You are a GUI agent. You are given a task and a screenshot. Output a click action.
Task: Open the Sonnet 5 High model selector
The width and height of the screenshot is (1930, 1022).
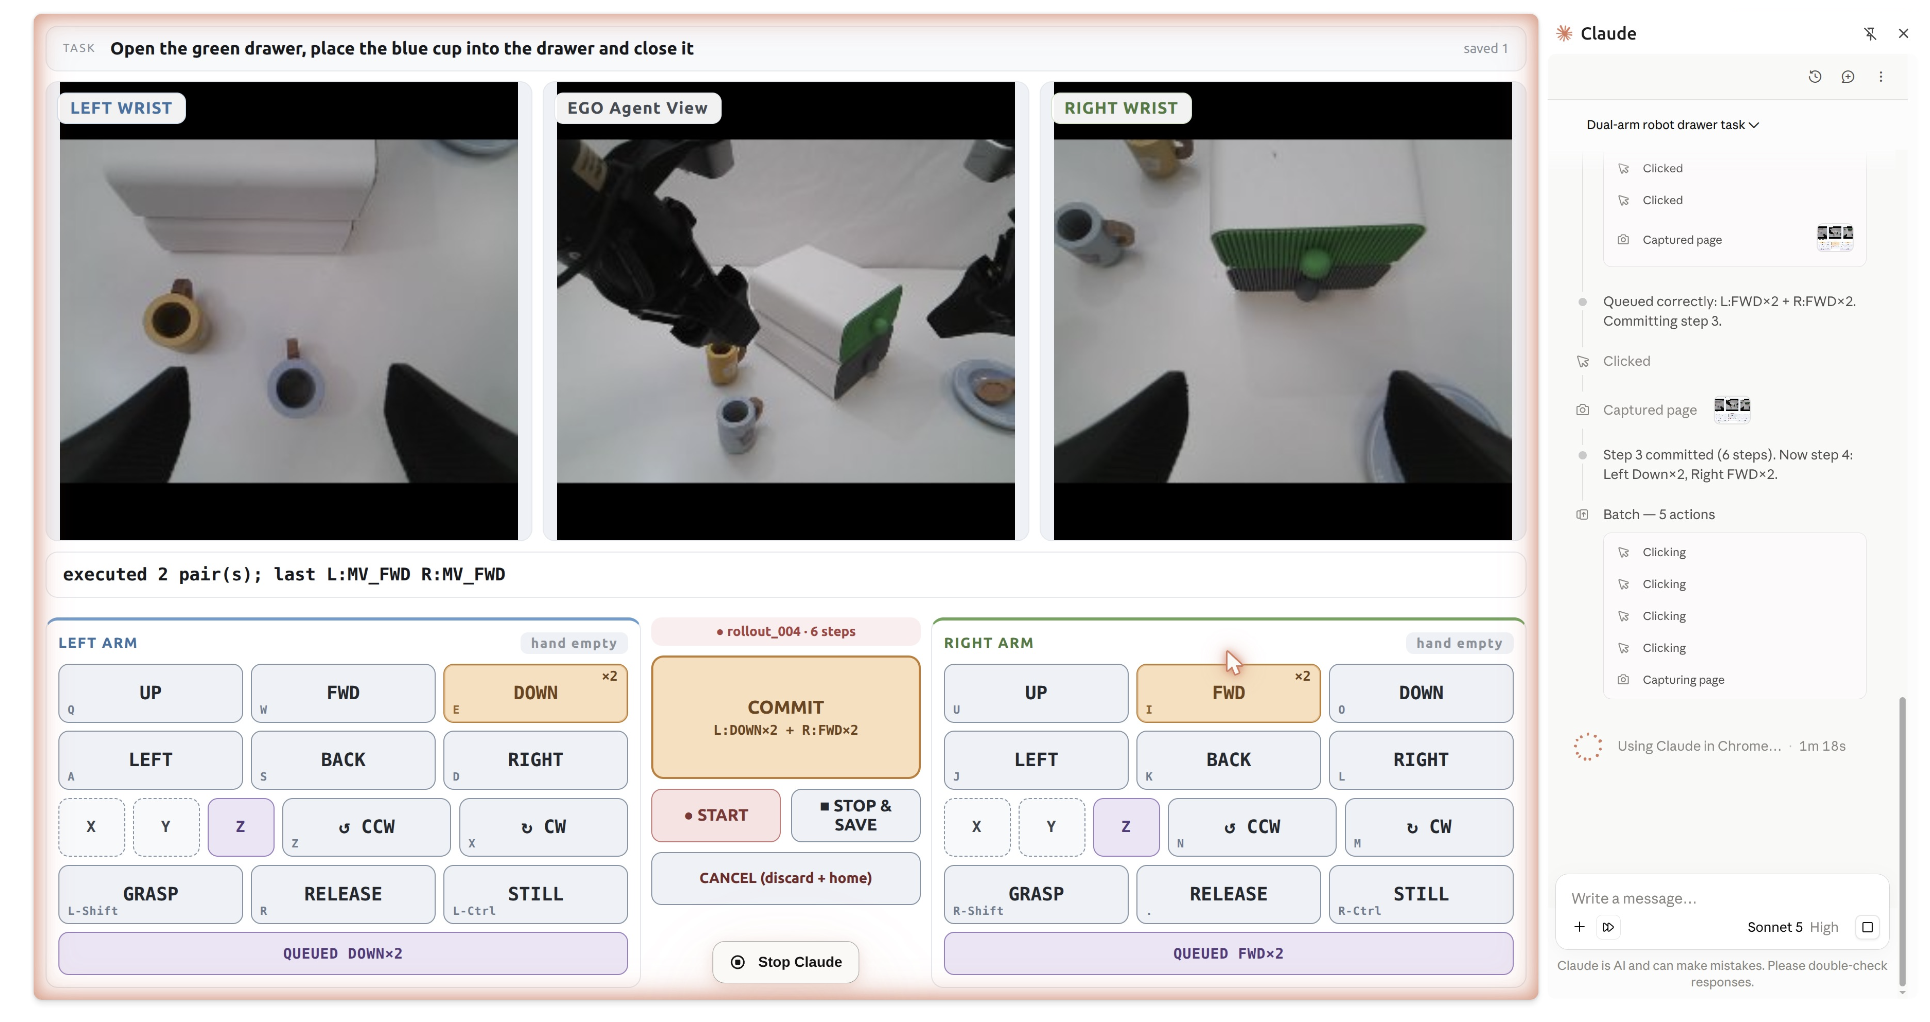click(1792, 927)
